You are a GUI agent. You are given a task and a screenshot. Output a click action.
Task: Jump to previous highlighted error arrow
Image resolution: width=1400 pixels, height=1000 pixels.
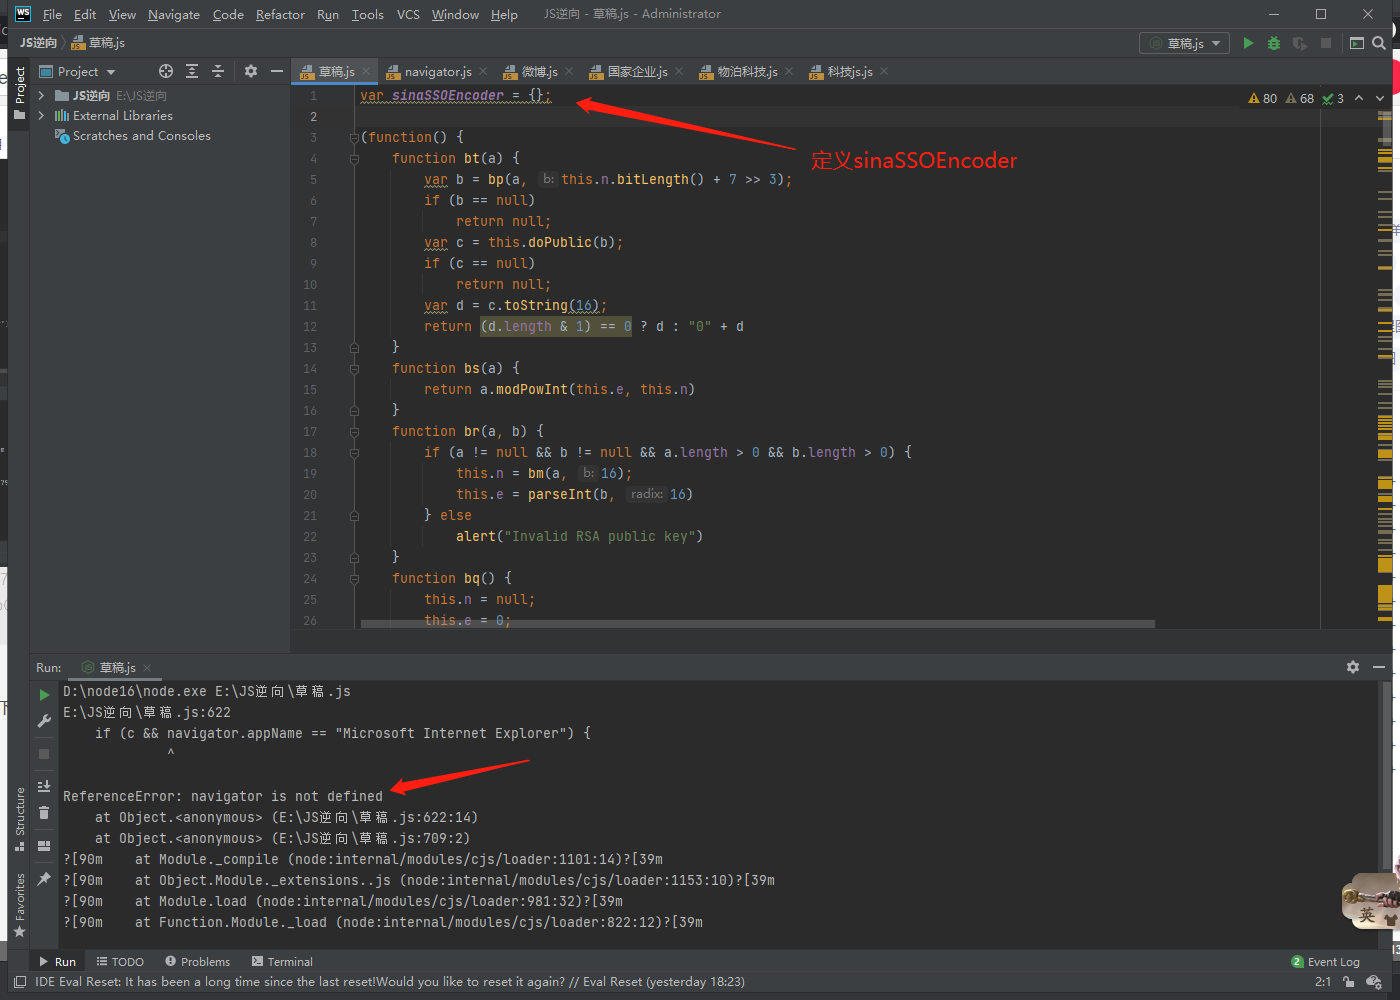click(1359, 98)
